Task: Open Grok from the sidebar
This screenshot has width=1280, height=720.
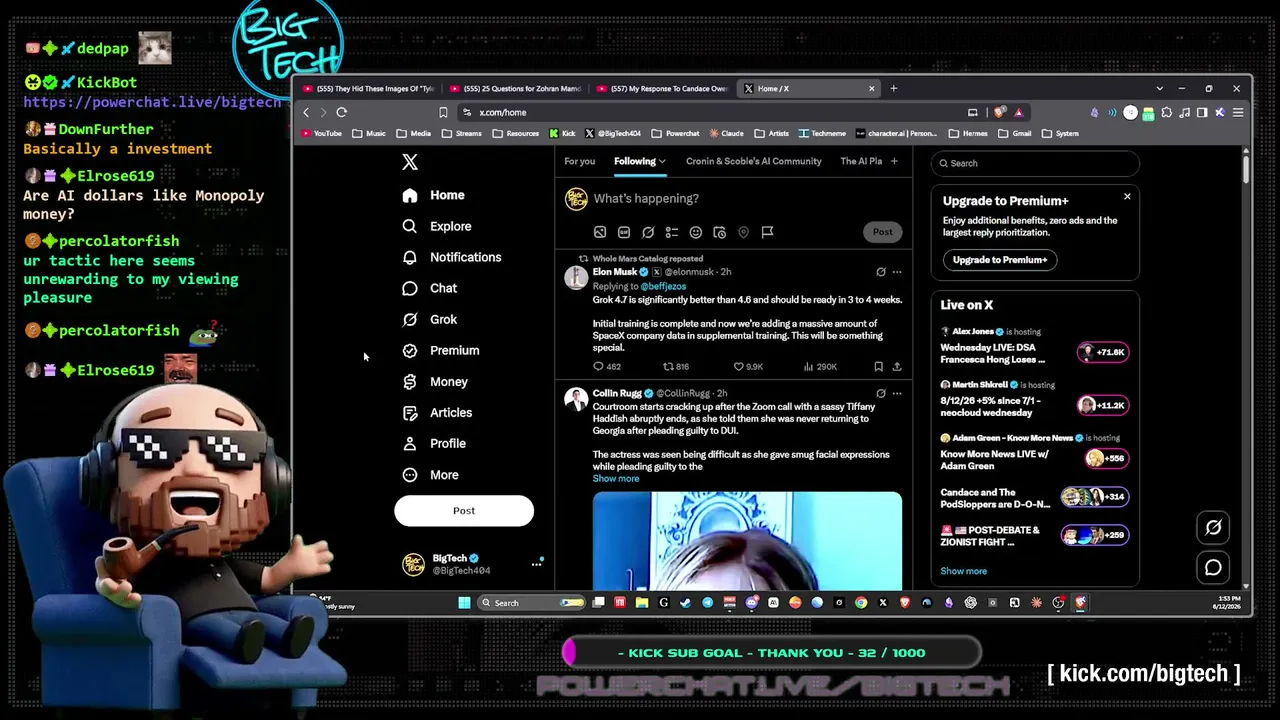Action: (x=430, y=319)
